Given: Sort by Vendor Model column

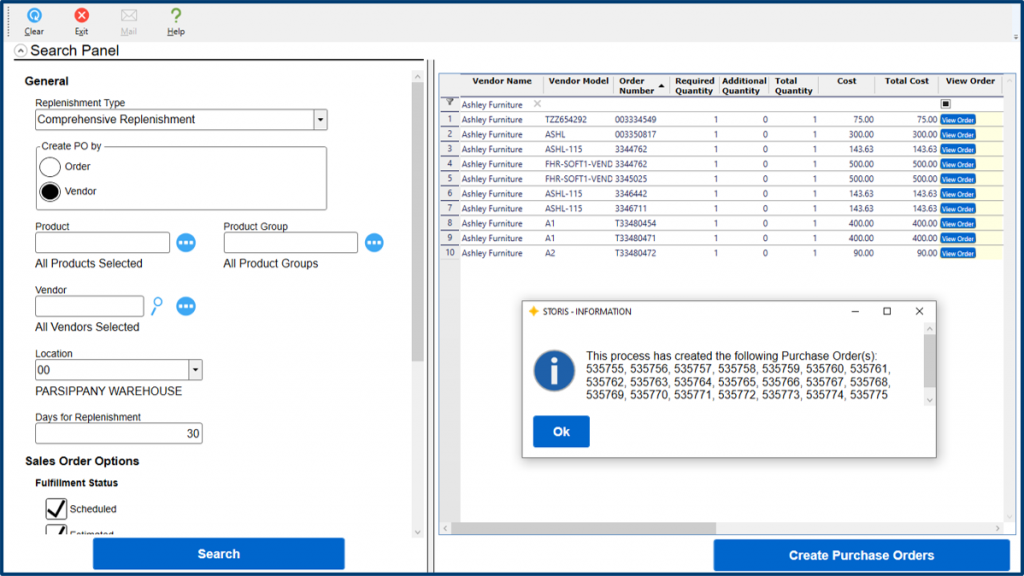Looking at the screenshot, I should (x=578, y=81).
